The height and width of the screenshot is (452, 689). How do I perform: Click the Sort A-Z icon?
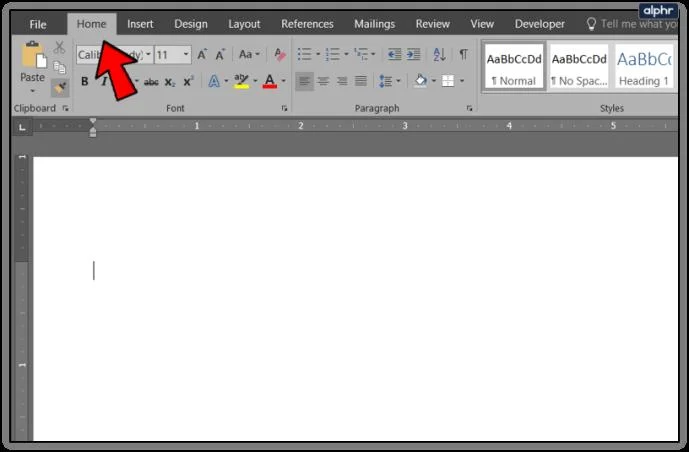pyautogui.click(x=439, y=54)
